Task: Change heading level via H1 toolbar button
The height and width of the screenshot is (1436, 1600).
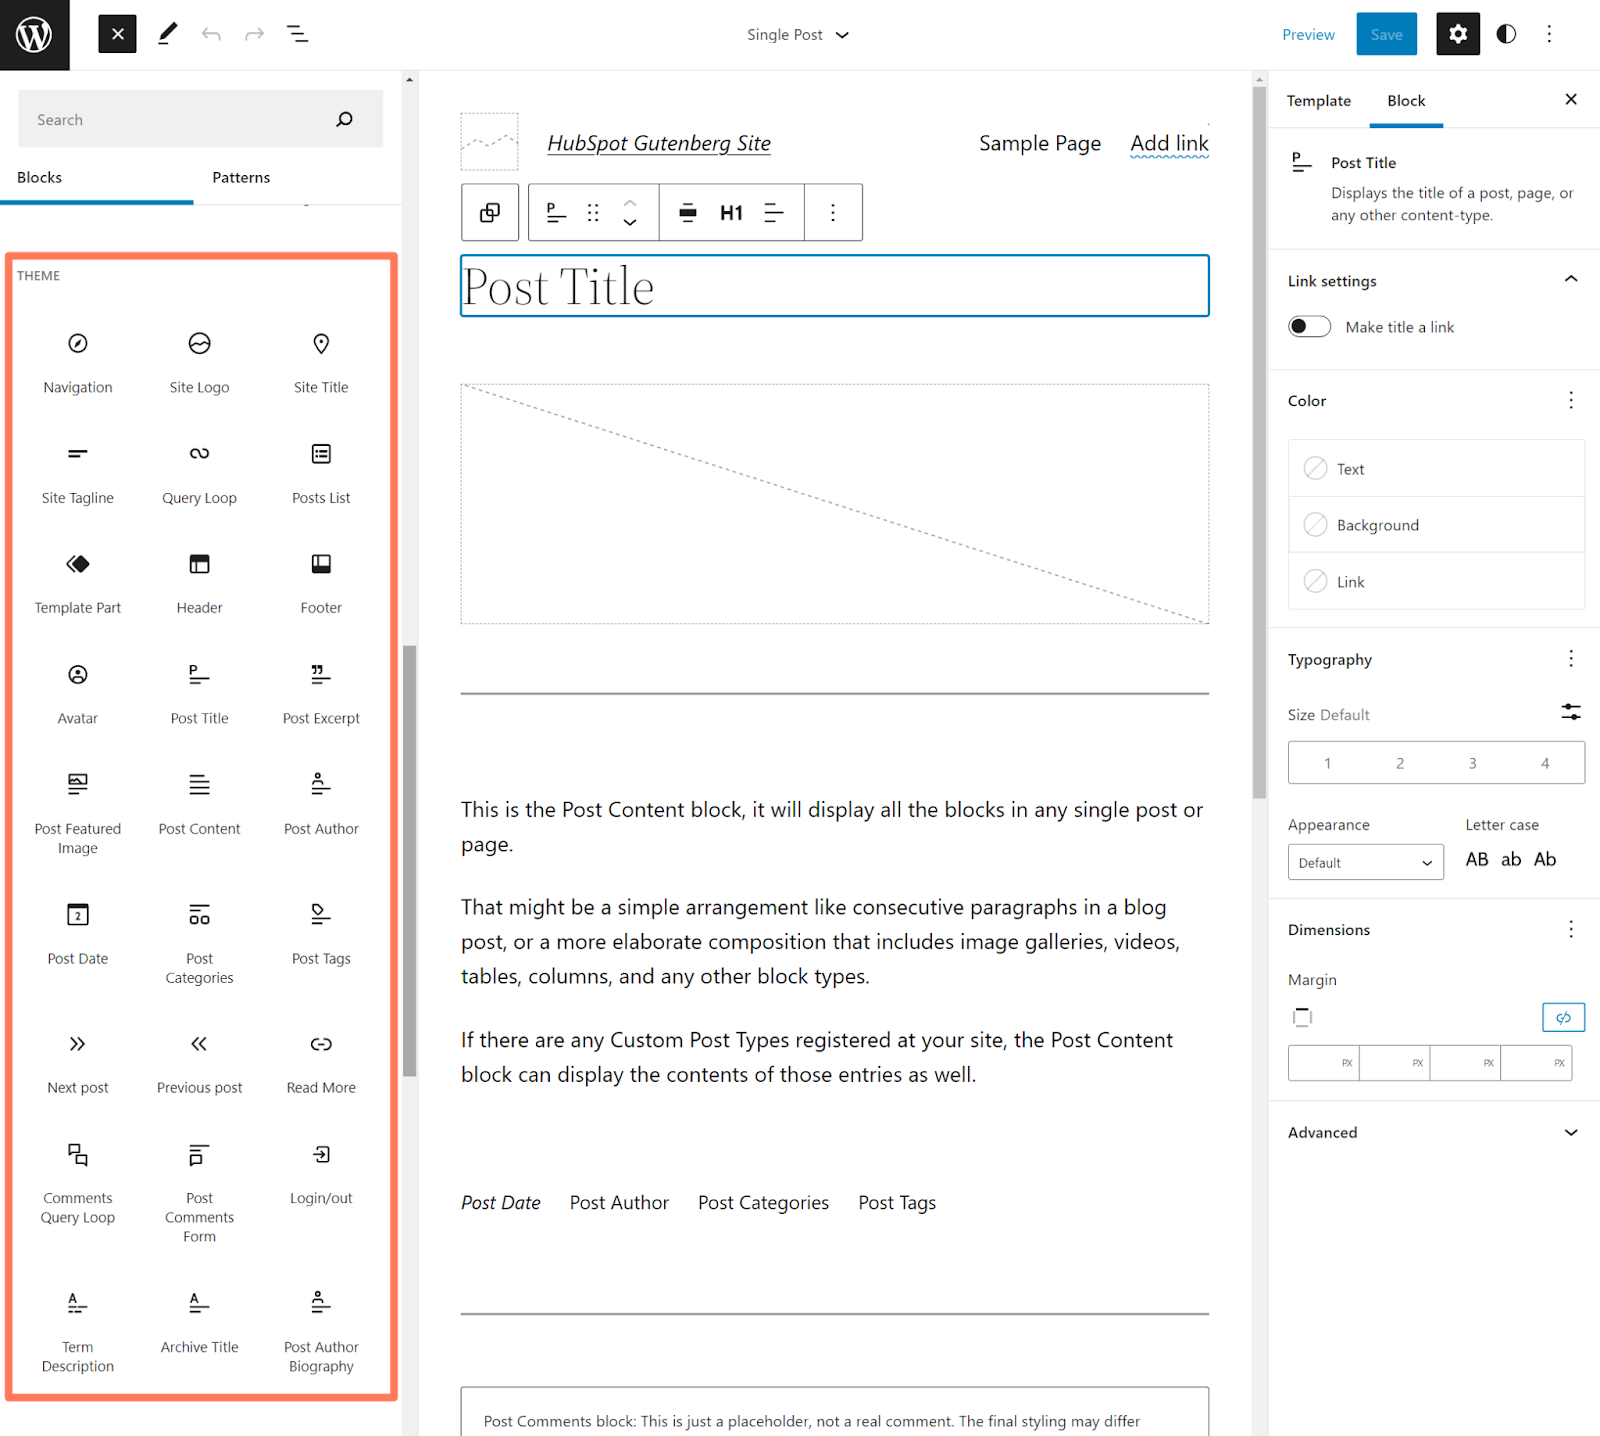Action: [731, 212]
